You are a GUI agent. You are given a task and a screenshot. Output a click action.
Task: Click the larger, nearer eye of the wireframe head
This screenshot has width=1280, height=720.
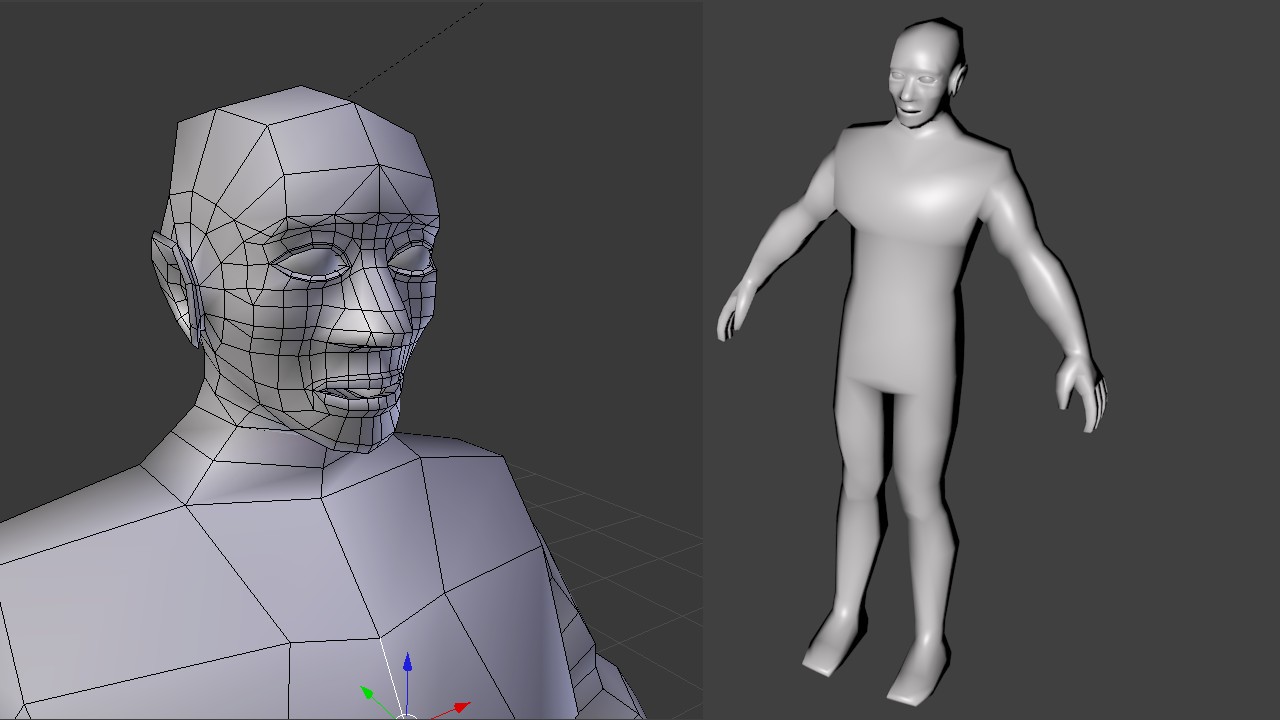click(x=312, y=264)
